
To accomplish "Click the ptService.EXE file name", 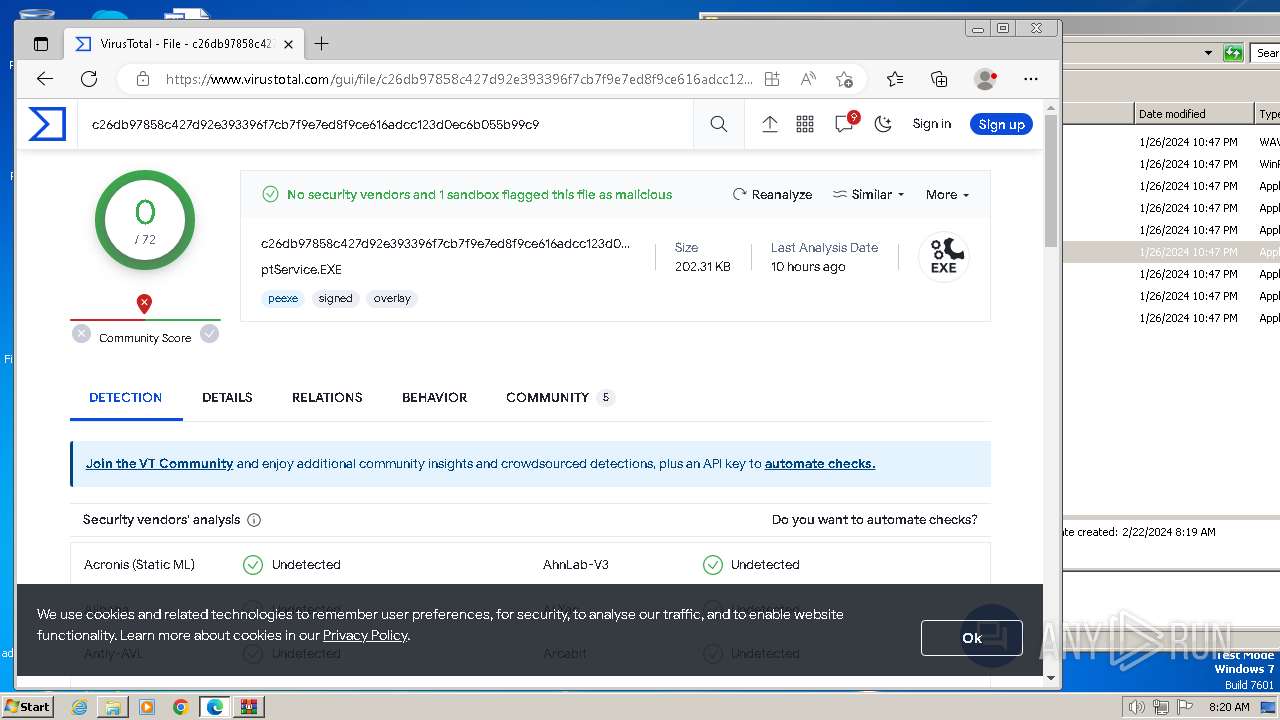I will tap(301, 269).
